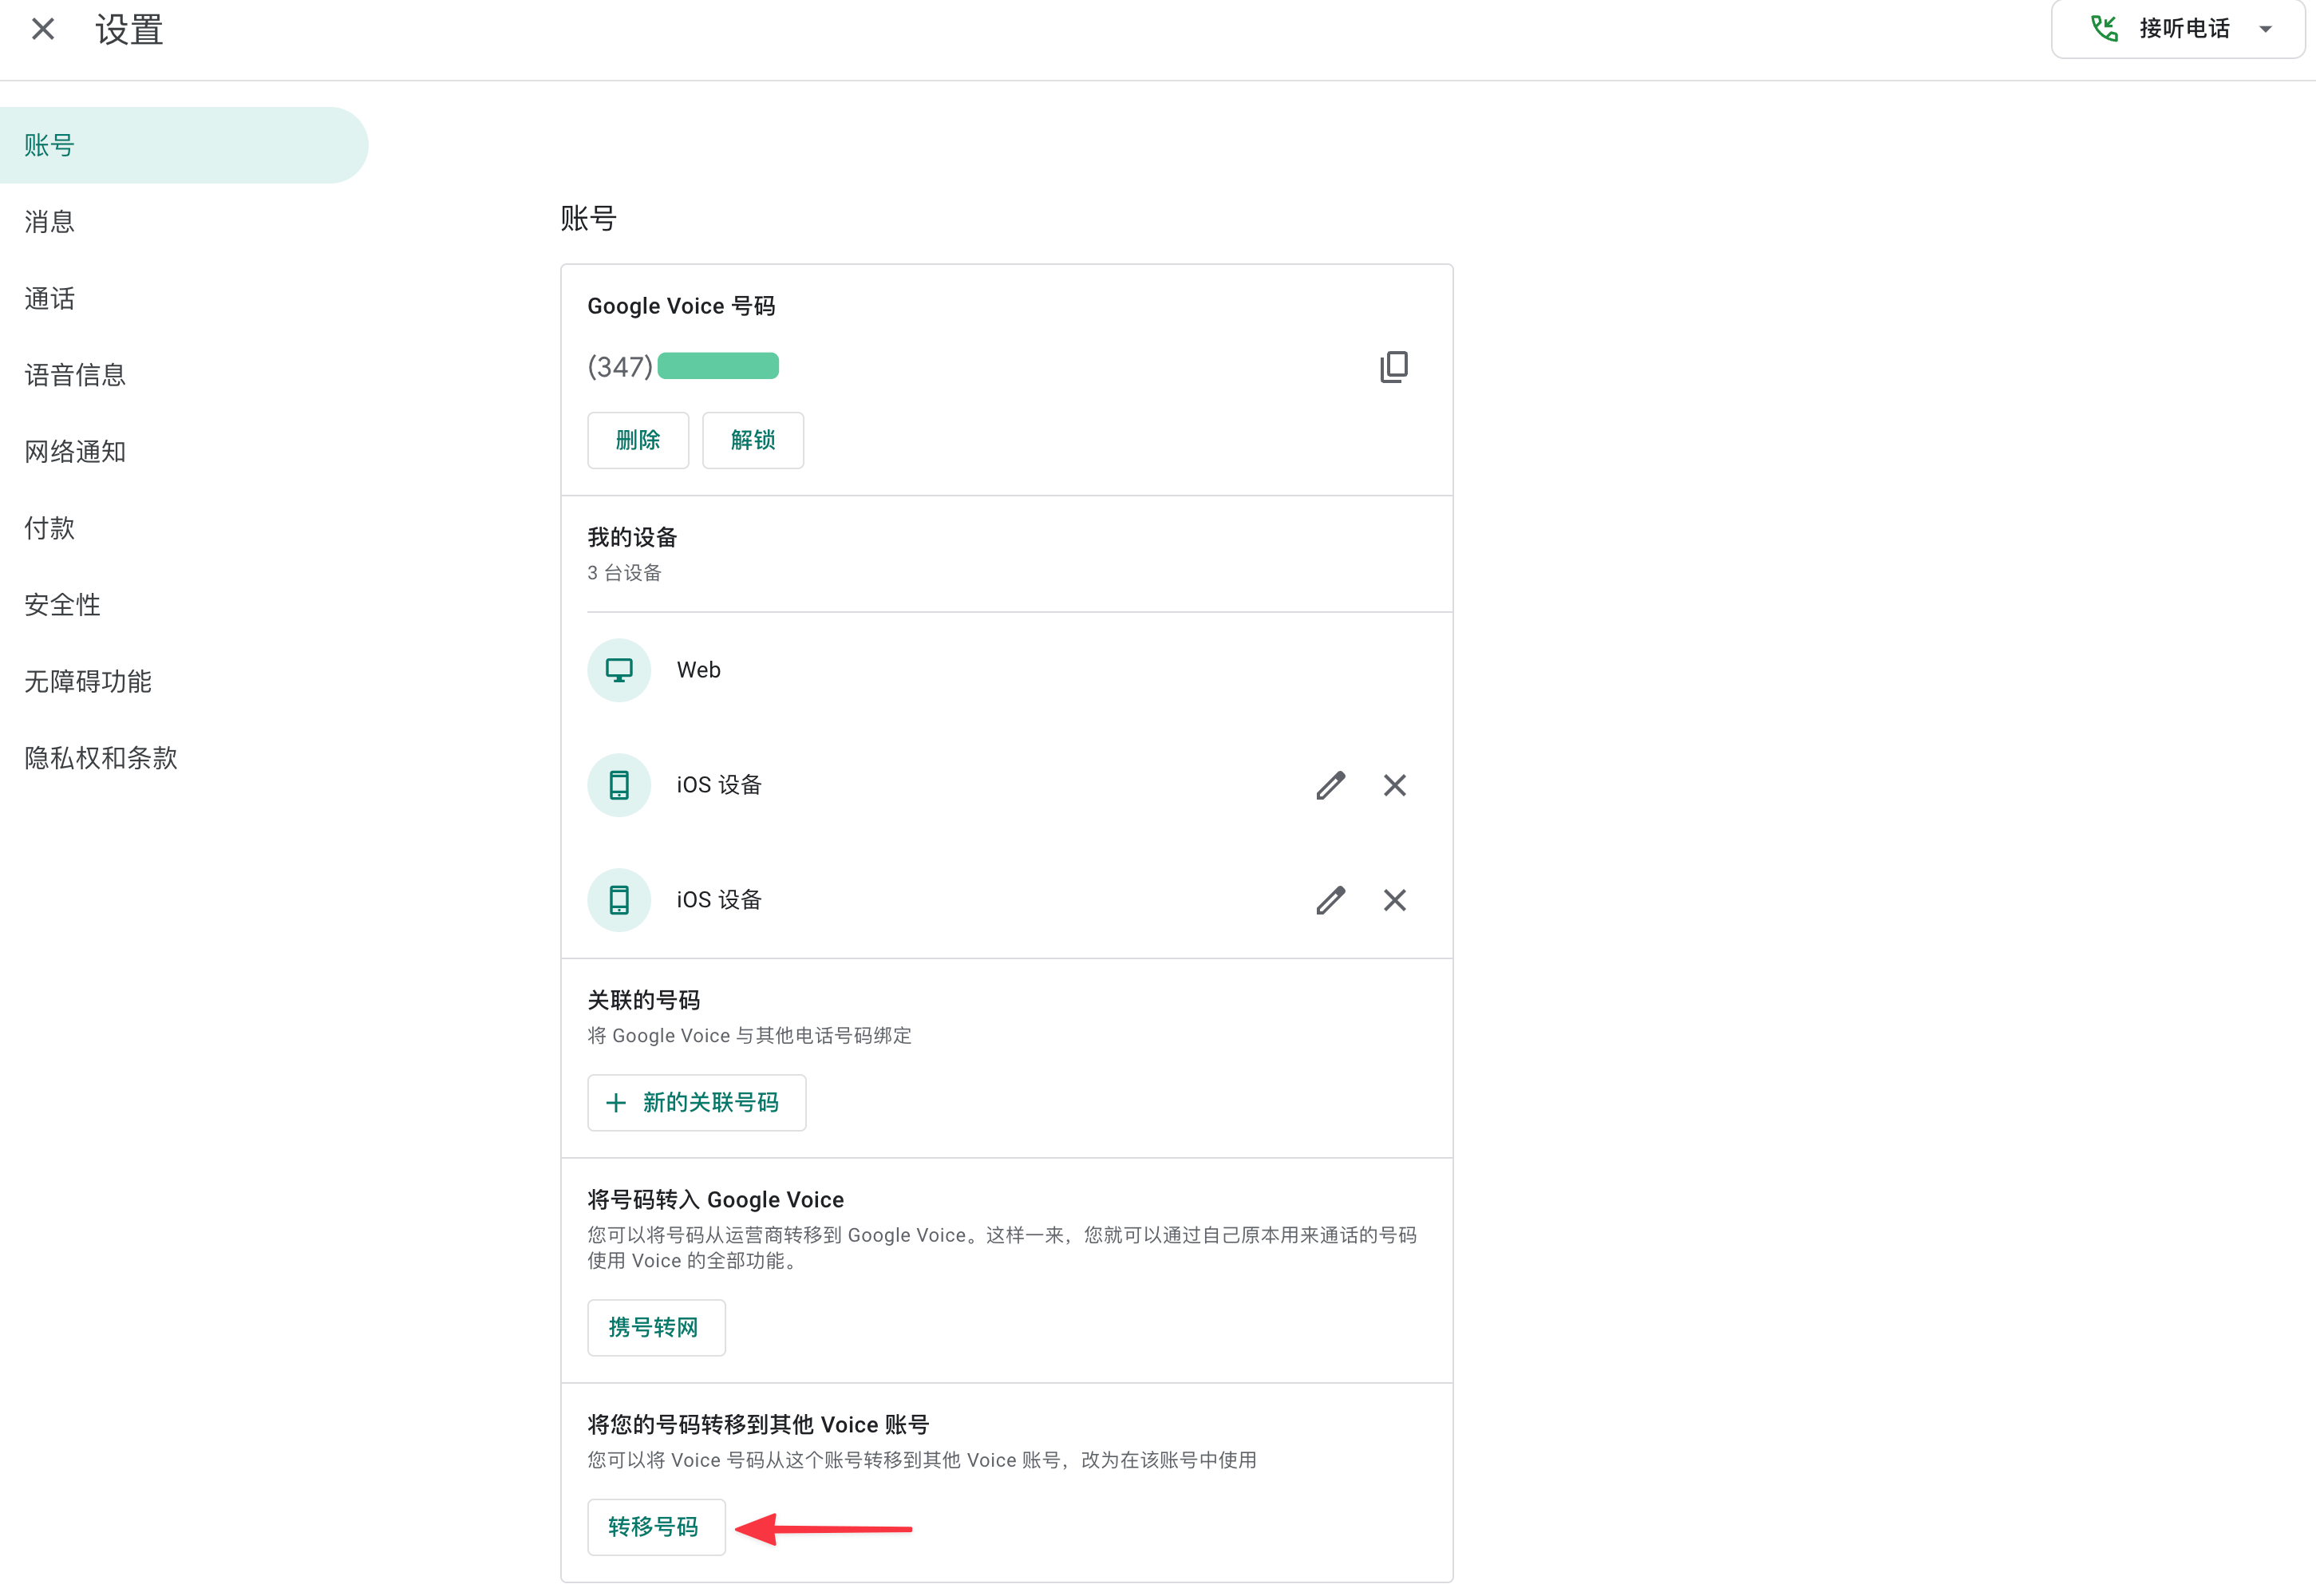The image size is (2316, 1596).
Task: Remove the second iOS device with X
Action: (1394, 900)
